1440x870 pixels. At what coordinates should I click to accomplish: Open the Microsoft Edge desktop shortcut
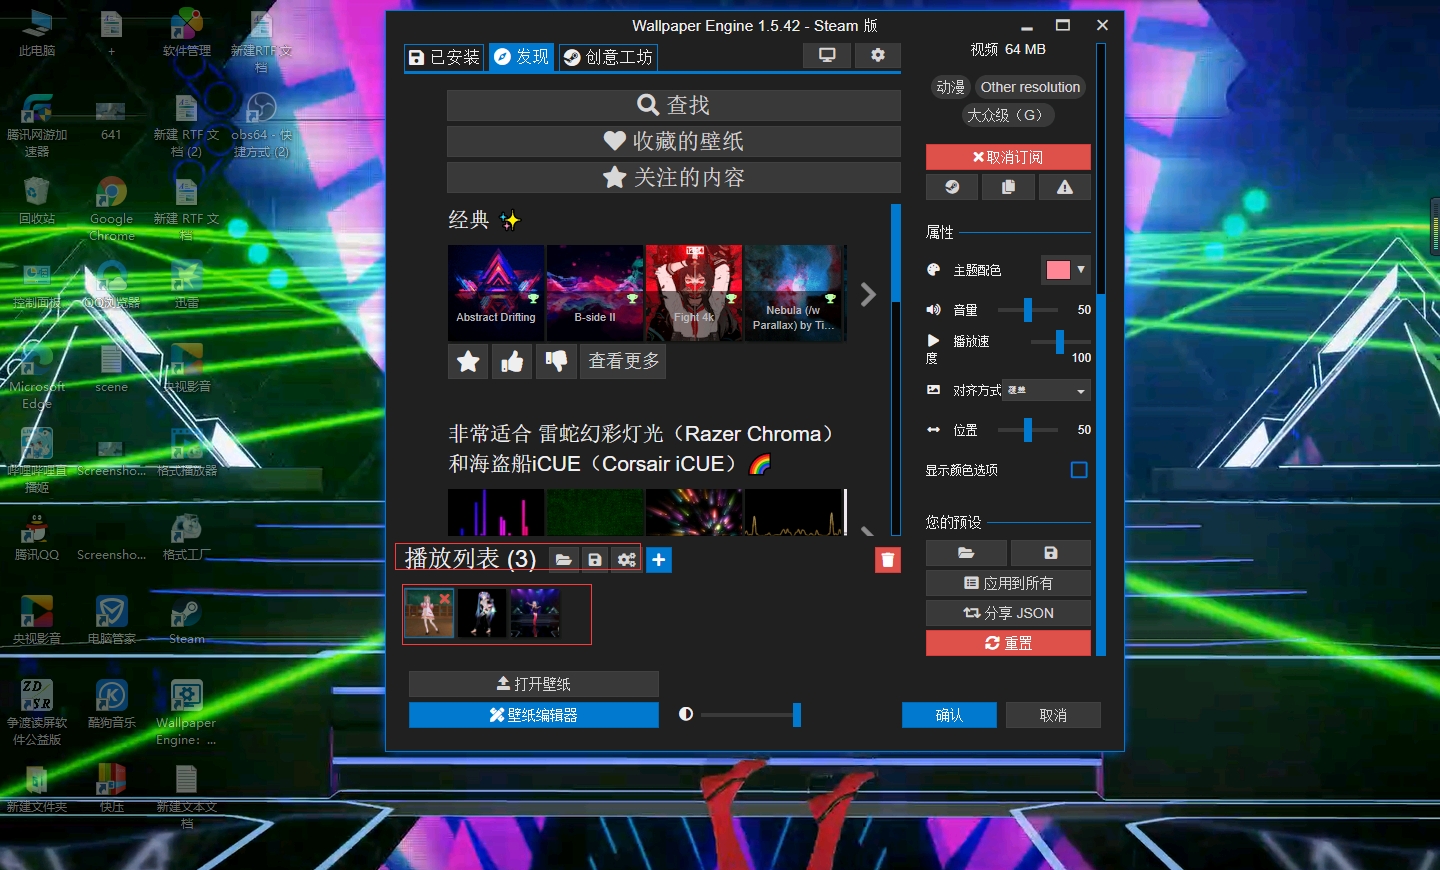37,376
